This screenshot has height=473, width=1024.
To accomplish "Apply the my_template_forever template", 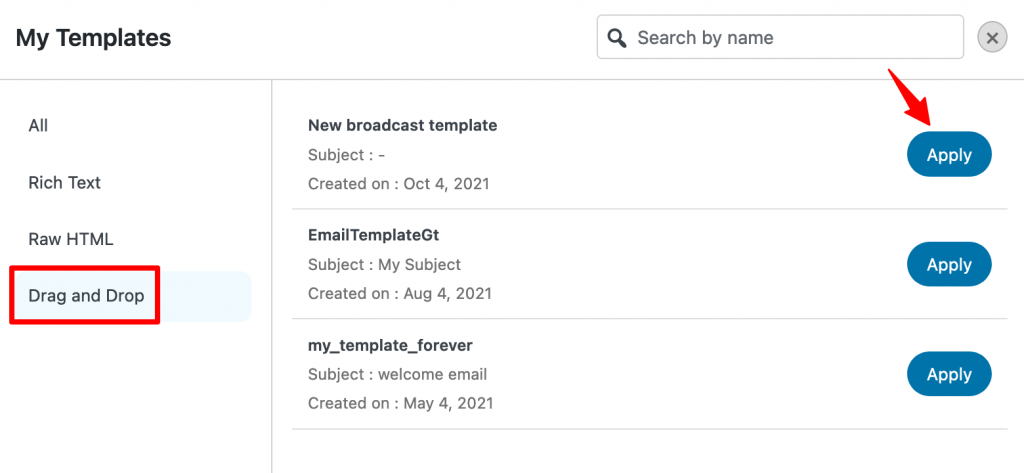I will (949, 374).
